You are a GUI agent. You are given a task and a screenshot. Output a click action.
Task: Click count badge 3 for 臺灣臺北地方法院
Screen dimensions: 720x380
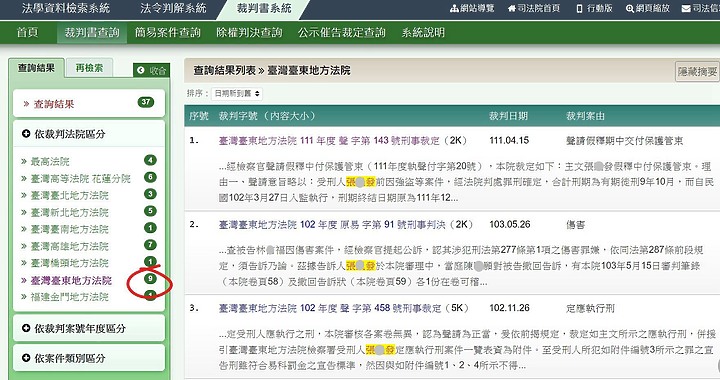coord(150,194)
